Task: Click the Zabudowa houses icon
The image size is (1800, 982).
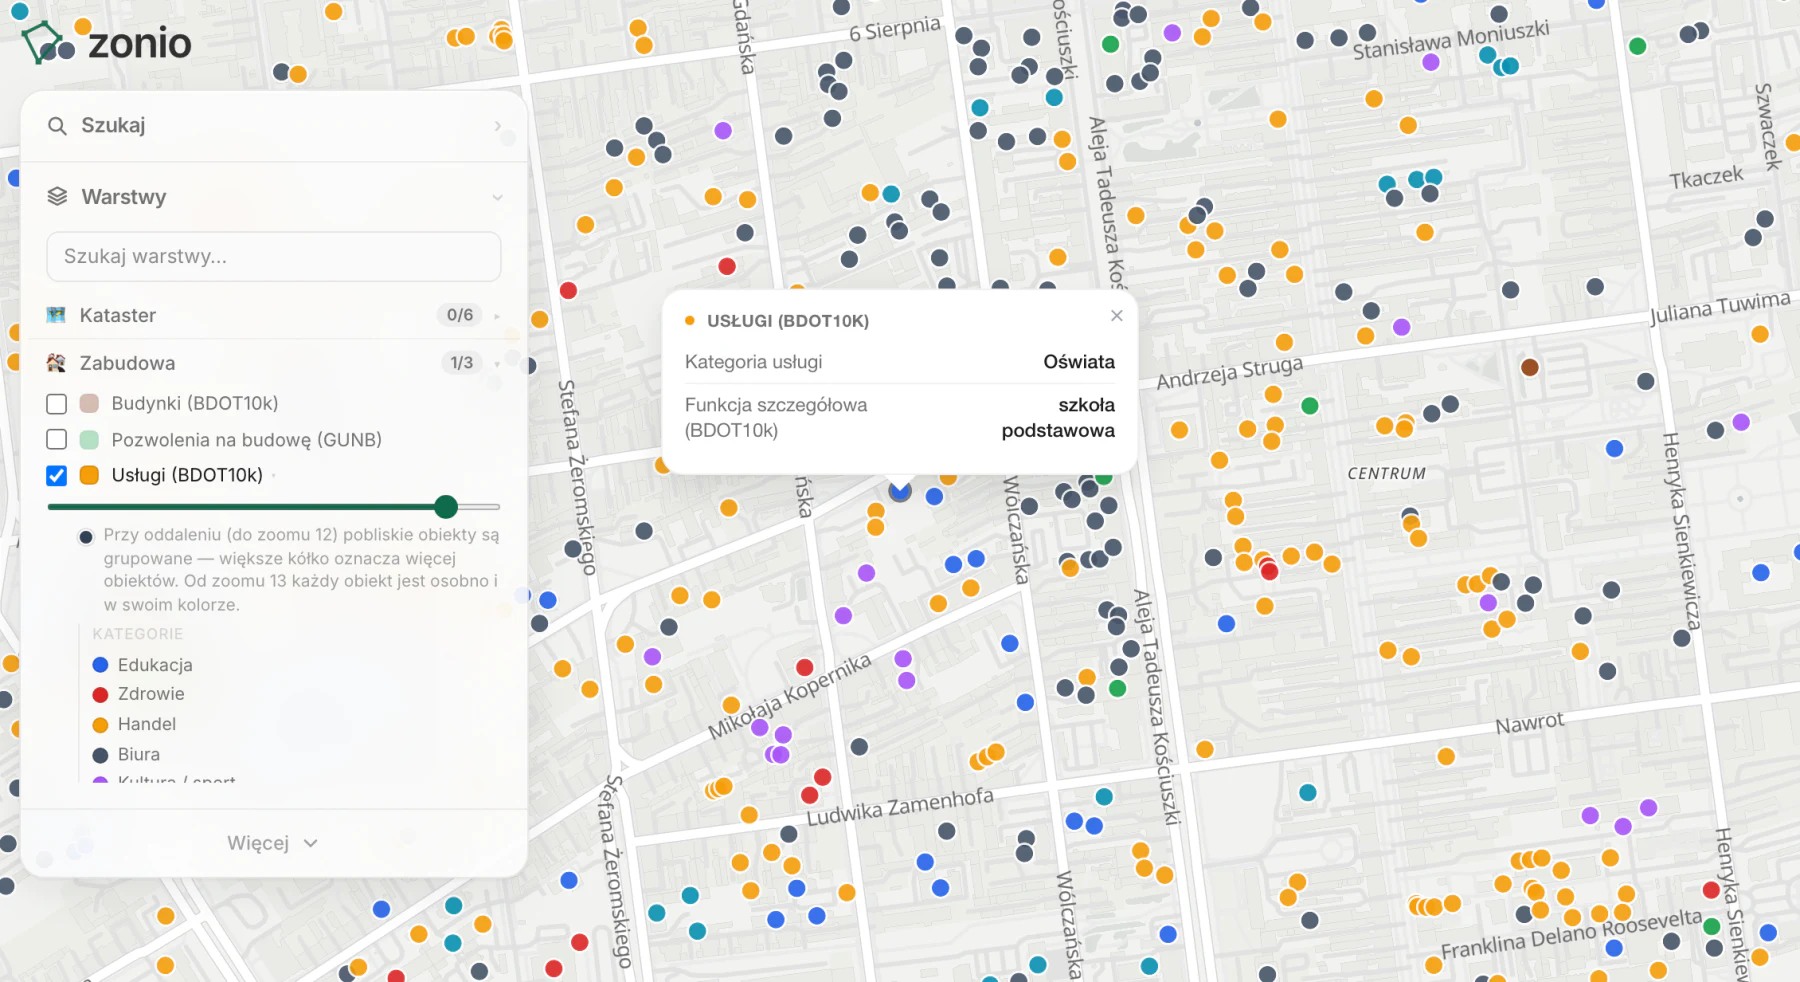Action: [56, 363]
